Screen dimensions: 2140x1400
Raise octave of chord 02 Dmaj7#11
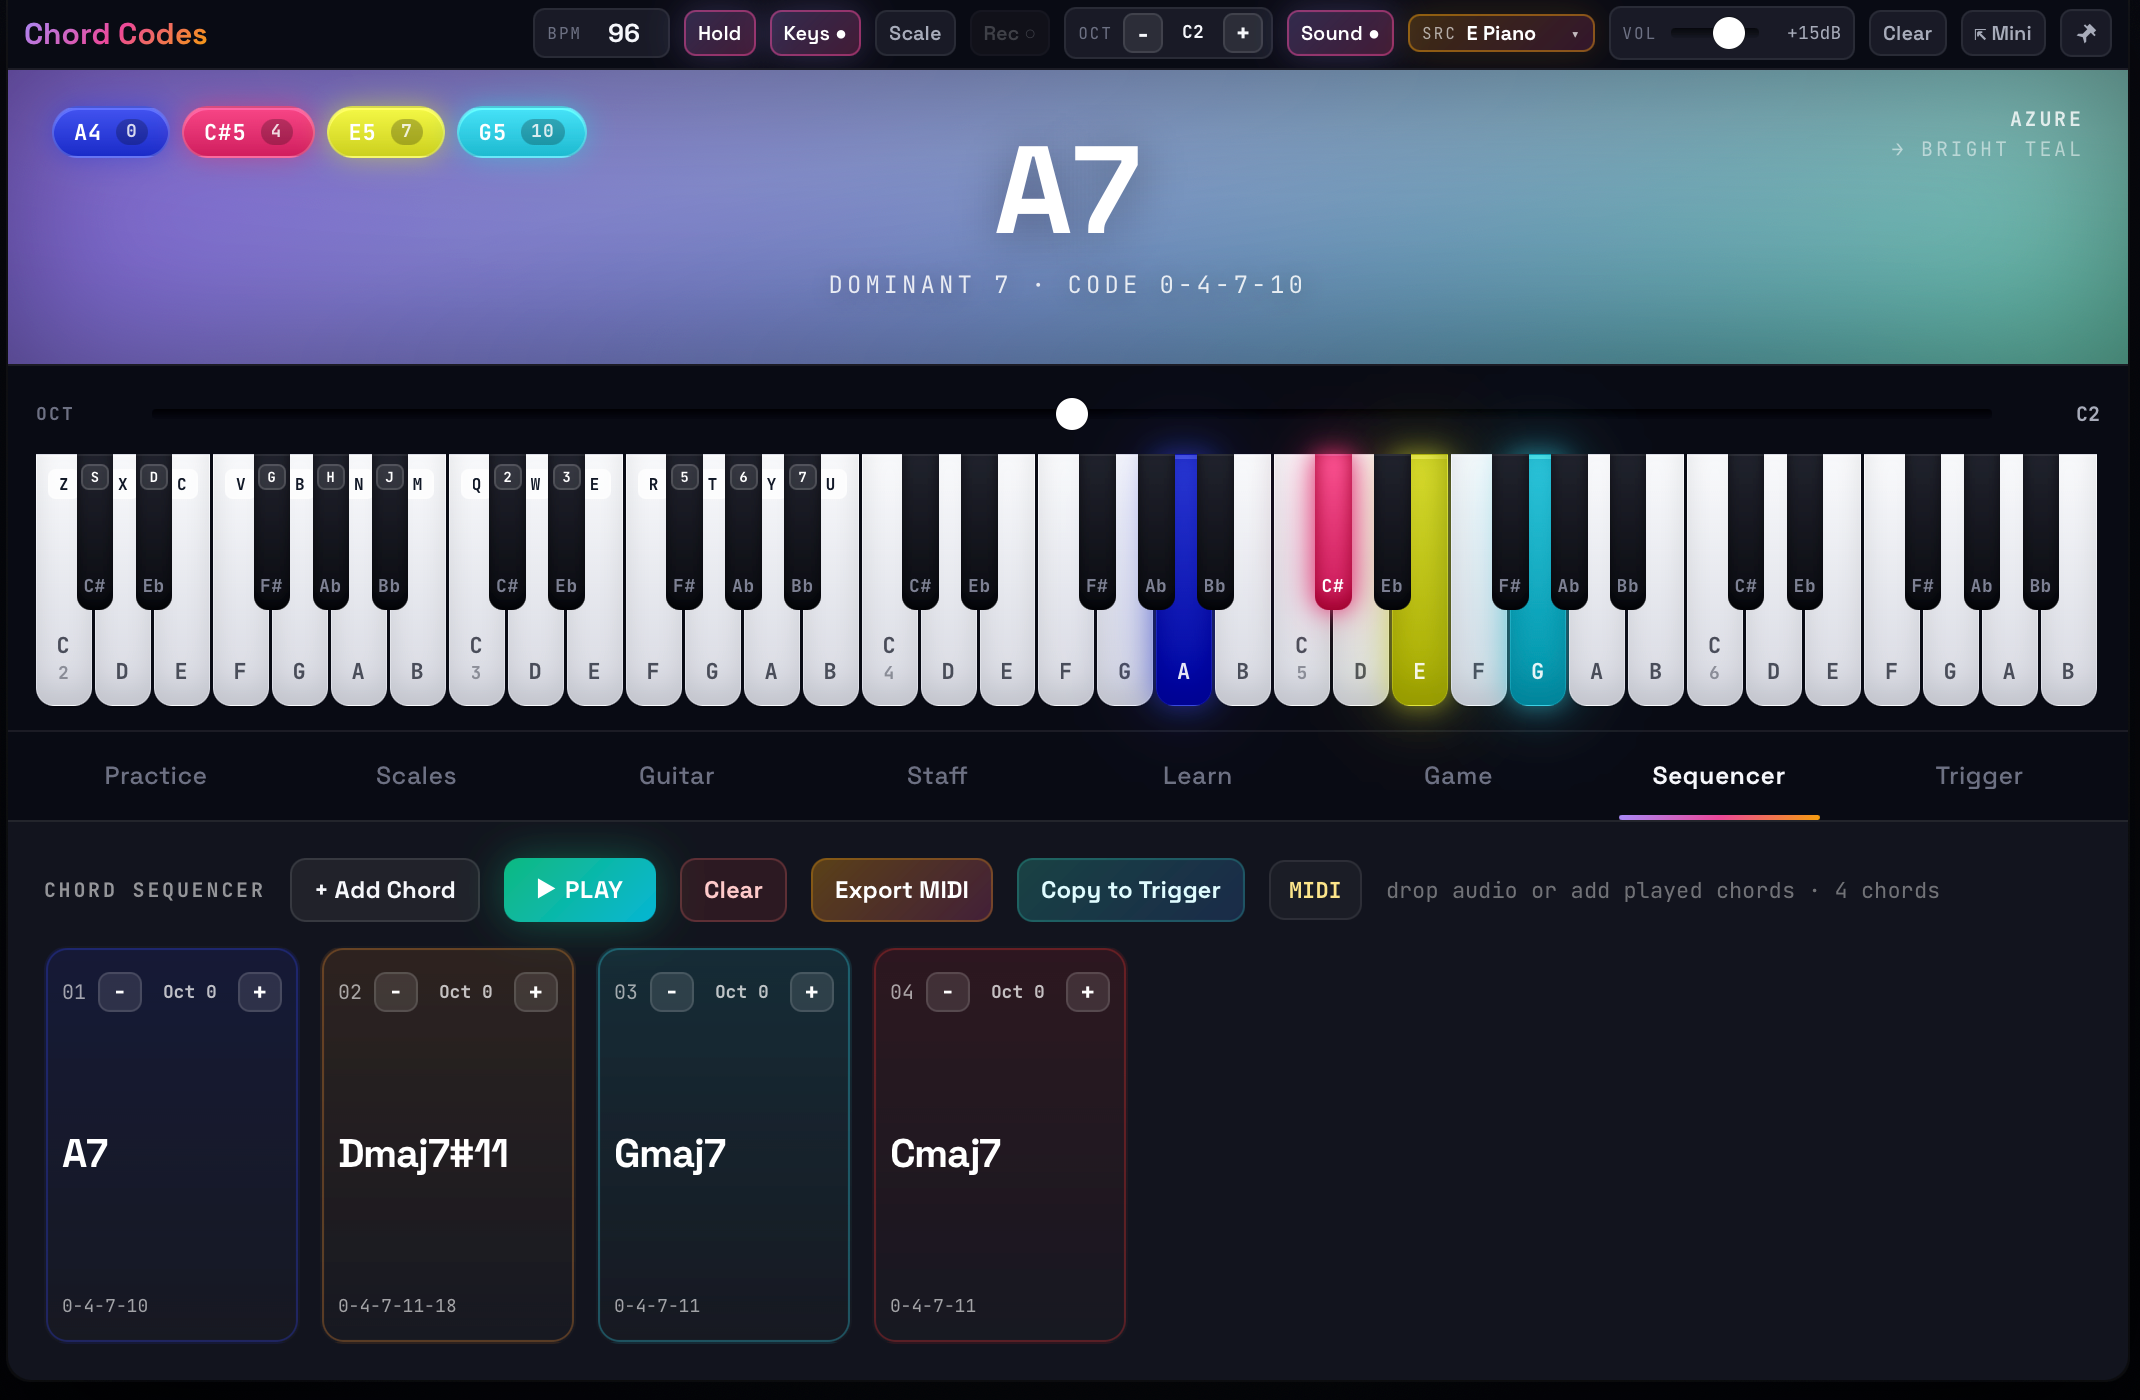coord(536,992)
